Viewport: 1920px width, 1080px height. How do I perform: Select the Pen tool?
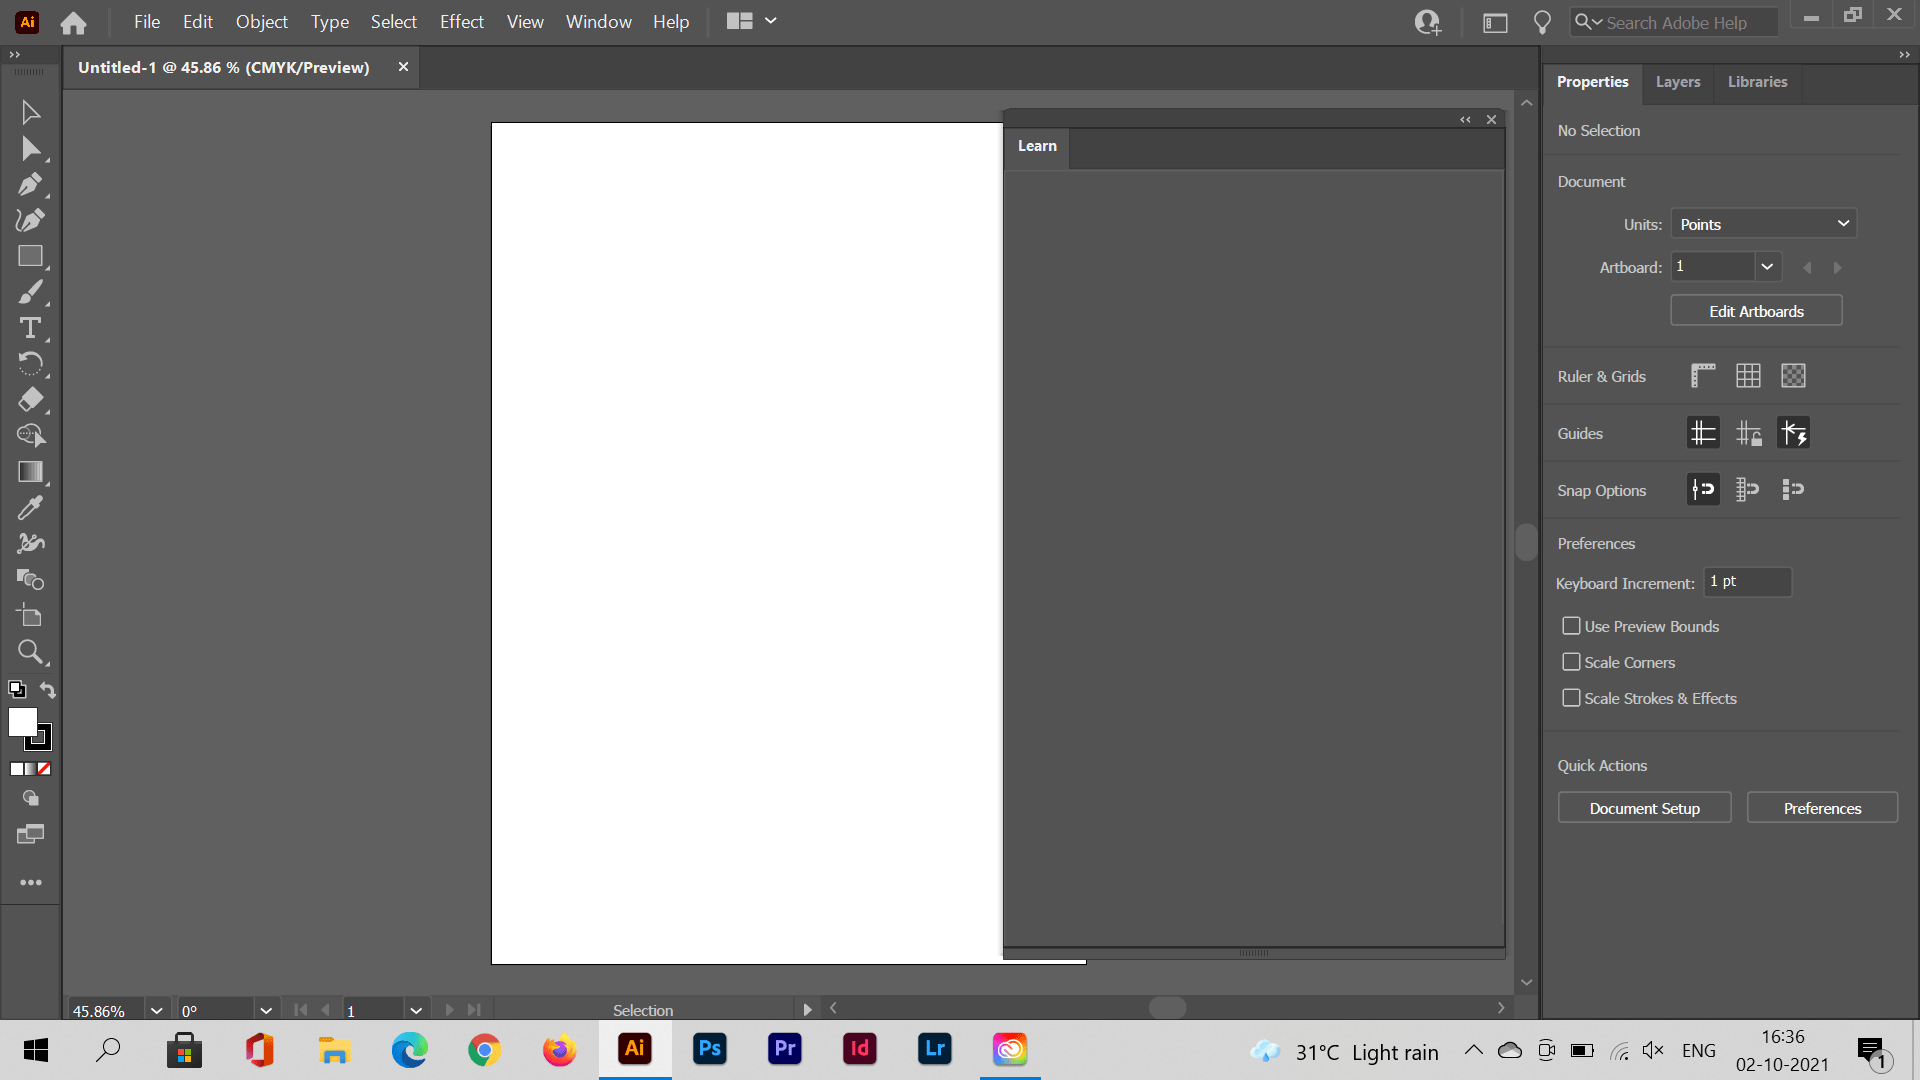(x=30, y=184)
